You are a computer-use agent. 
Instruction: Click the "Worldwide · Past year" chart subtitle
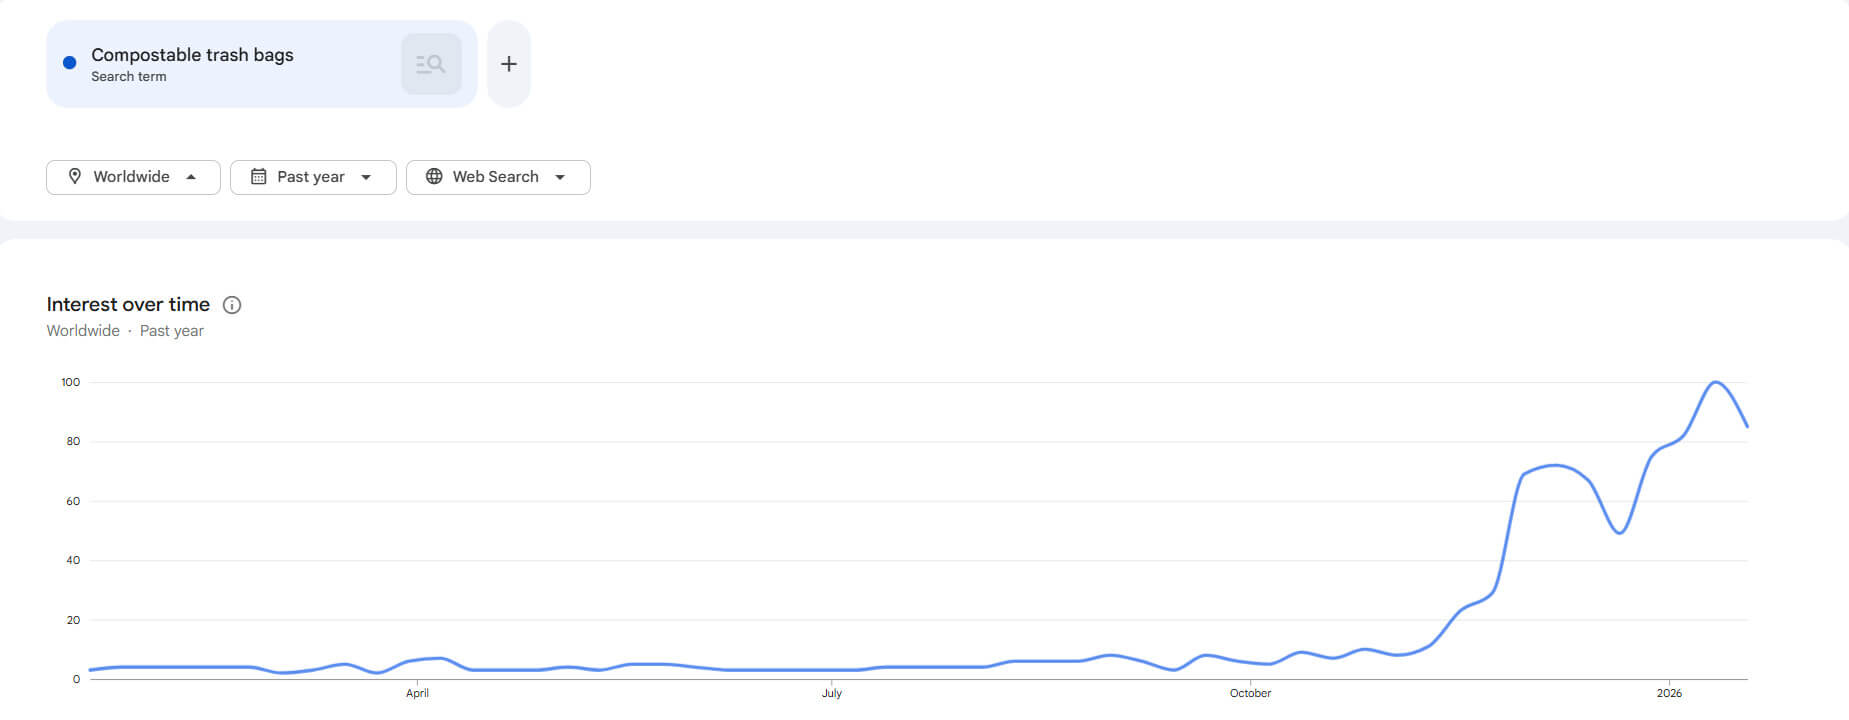click(x=125, y=331)
